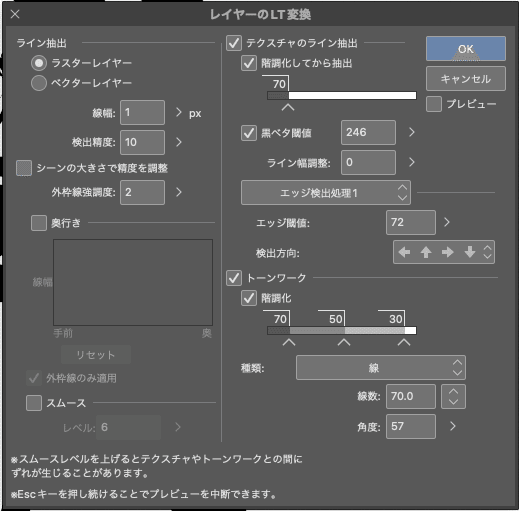519x511 pixels.
Task: Click the 70 handle under texture gradient bar
Action: click(x=288, y=107)
